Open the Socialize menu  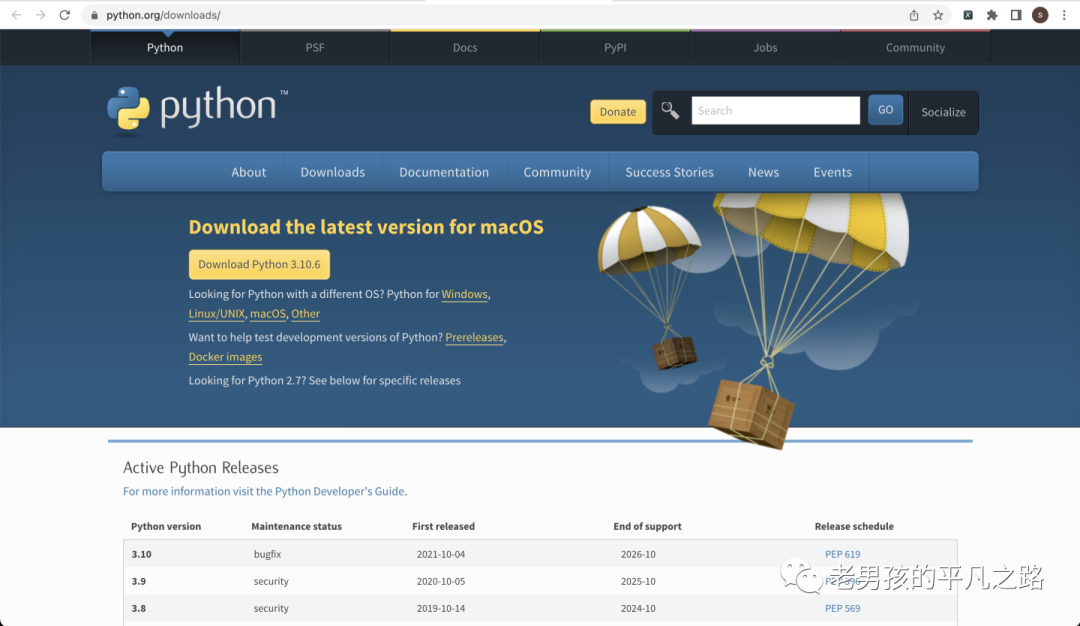[x=943, y=112]
